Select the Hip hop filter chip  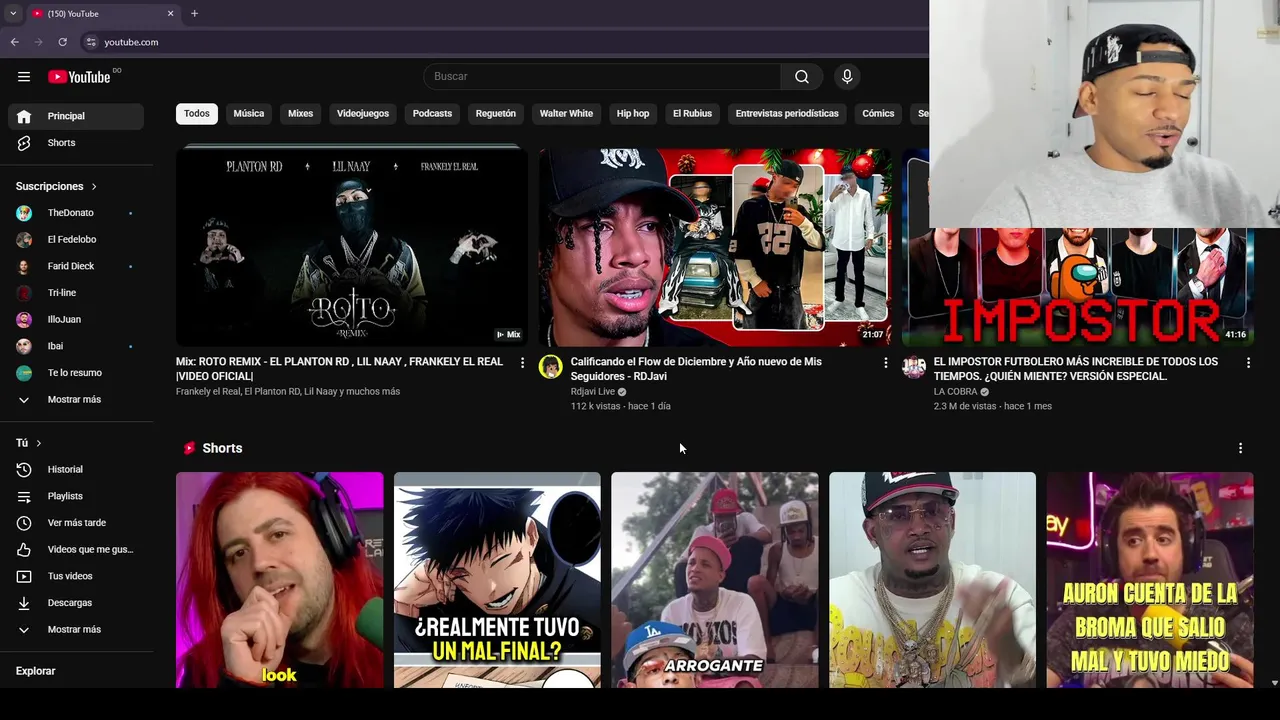(633, 114)
